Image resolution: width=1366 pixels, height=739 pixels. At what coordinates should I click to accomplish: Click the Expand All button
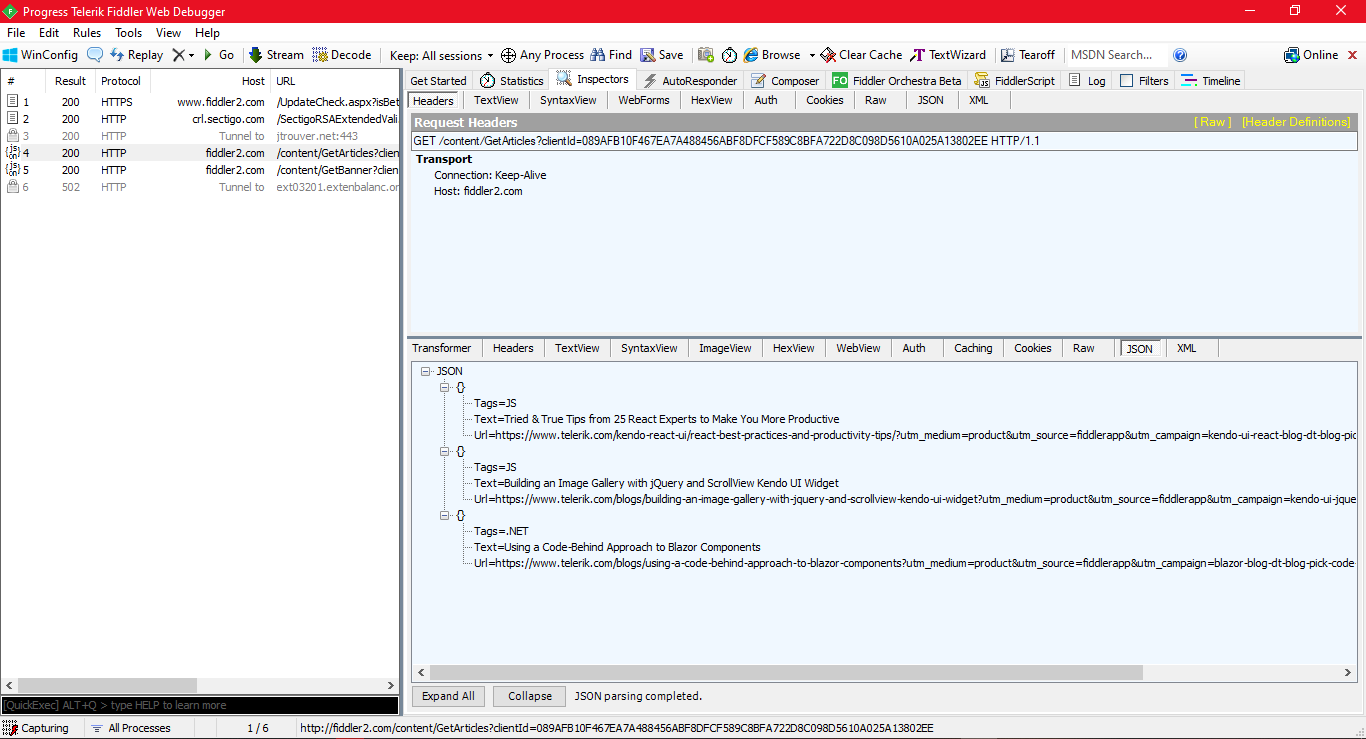(448, 696)
